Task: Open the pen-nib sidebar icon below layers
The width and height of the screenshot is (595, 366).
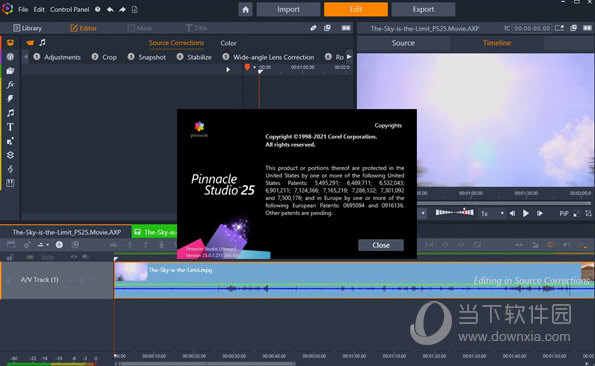Action: tap(10, 169)
